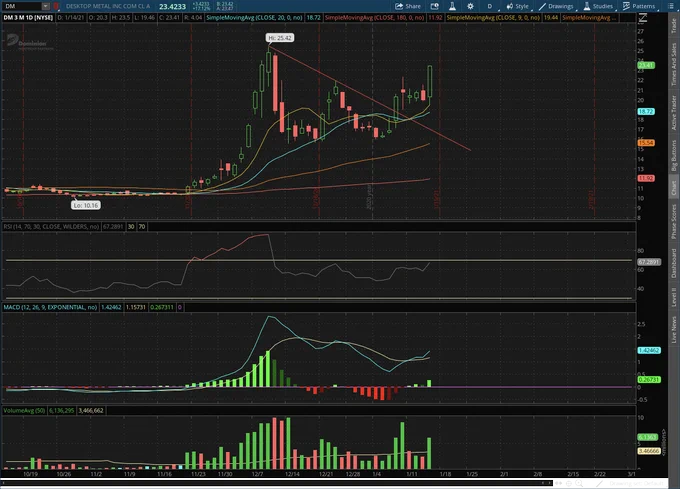Click the red 11.92 moving average tag
Screen dimensions: 680x489
(x=646, y=178)
